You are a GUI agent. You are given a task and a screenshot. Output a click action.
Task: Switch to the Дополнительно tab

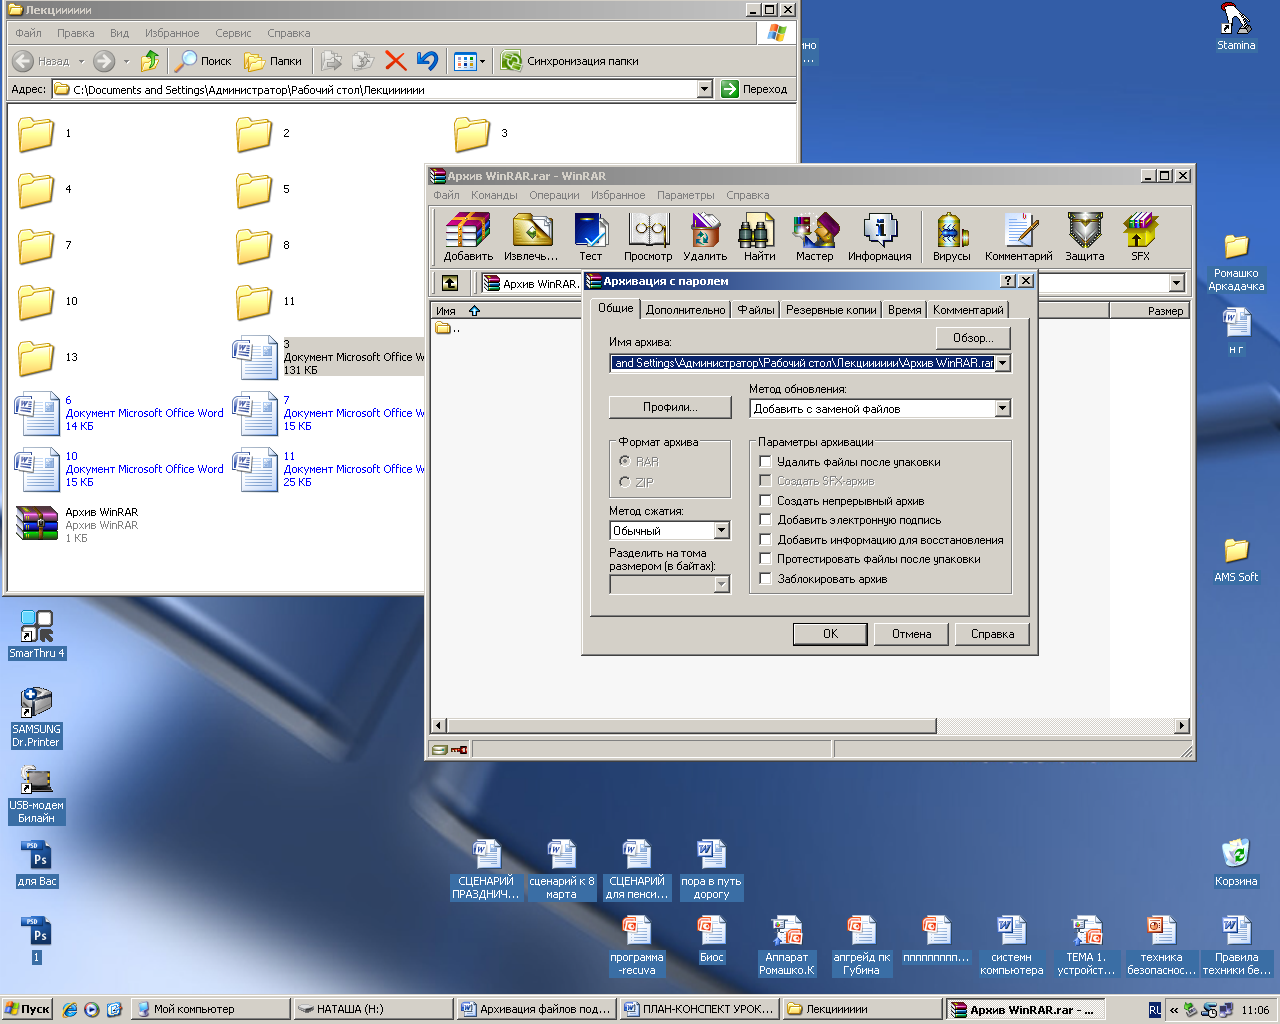(686, 310)
